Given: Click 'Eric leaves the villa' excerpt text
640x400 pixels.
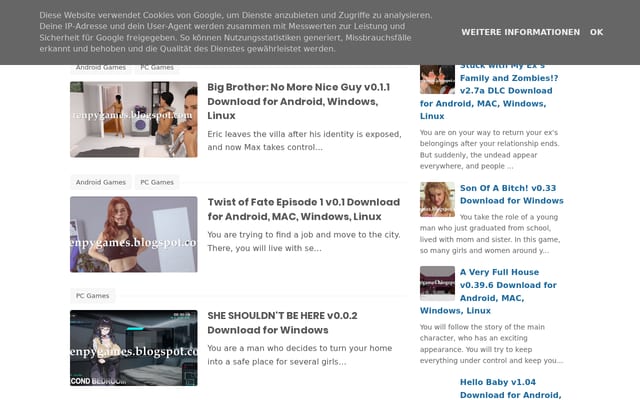Looking at the screenshot, I should pos(304,141).
